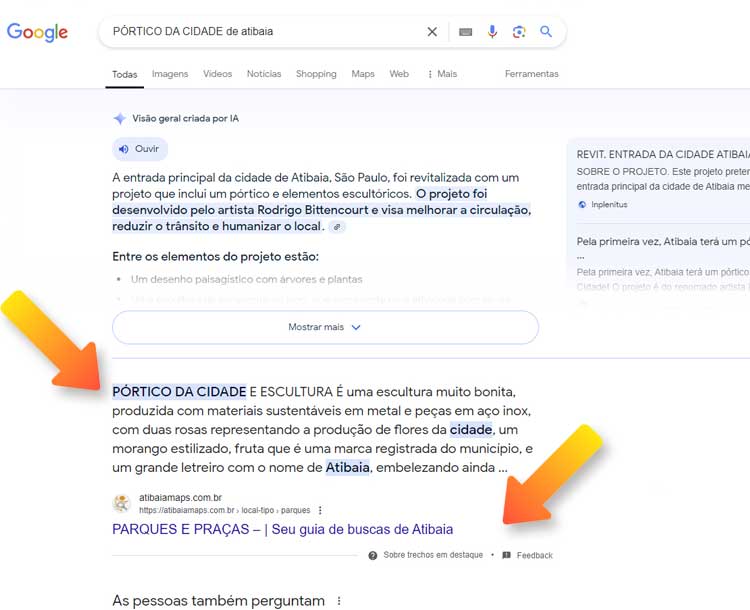The width and height of the screenshot is (750, 610).
Task: Go to the Maps tab
Action: pos(363,74)
